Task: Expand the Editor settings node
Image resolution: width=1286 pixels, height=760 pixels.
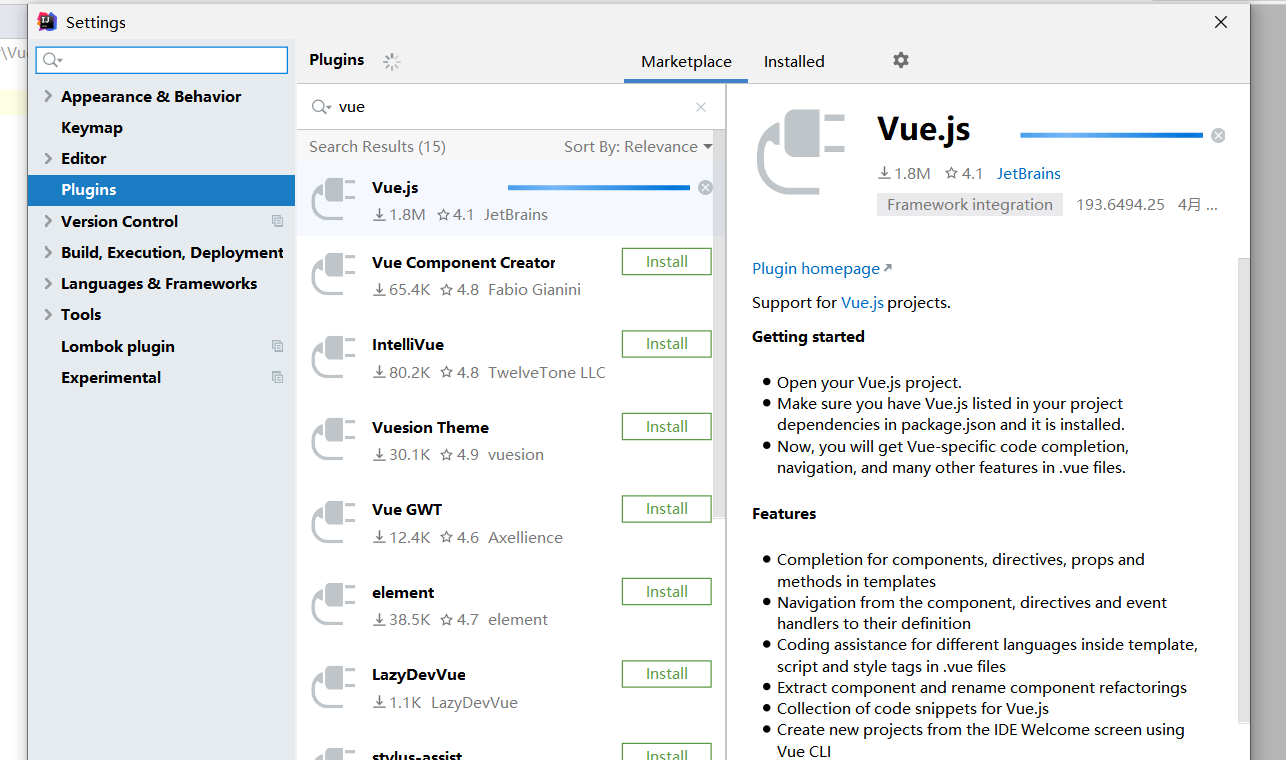Action: (x=48, y=158)
